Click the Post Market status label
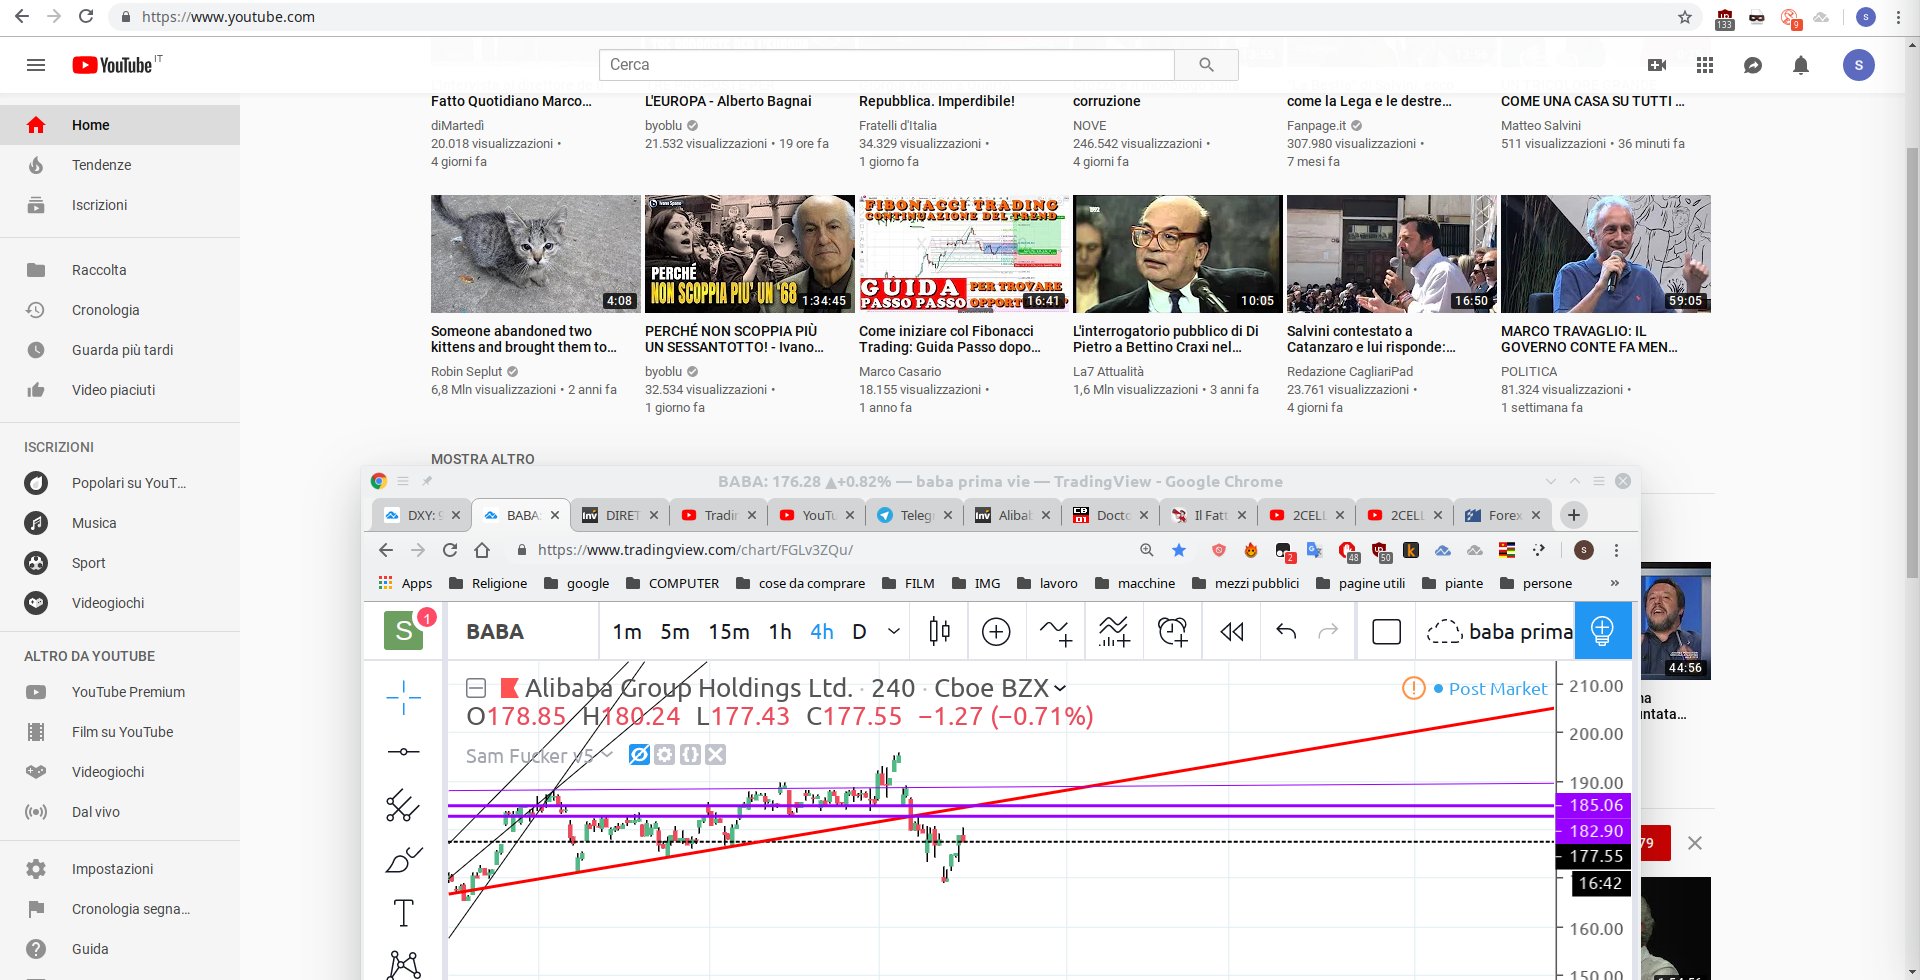 point(1498,688)
